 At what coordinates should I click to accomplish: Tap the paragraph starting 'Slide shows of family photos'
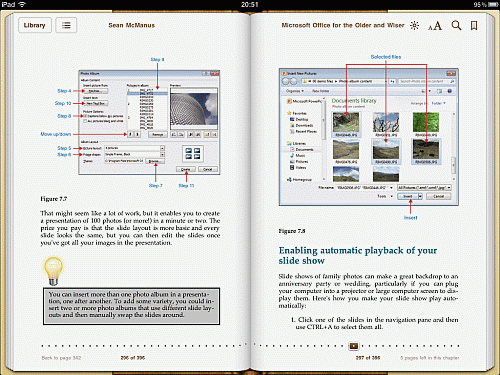pos(368,291)
